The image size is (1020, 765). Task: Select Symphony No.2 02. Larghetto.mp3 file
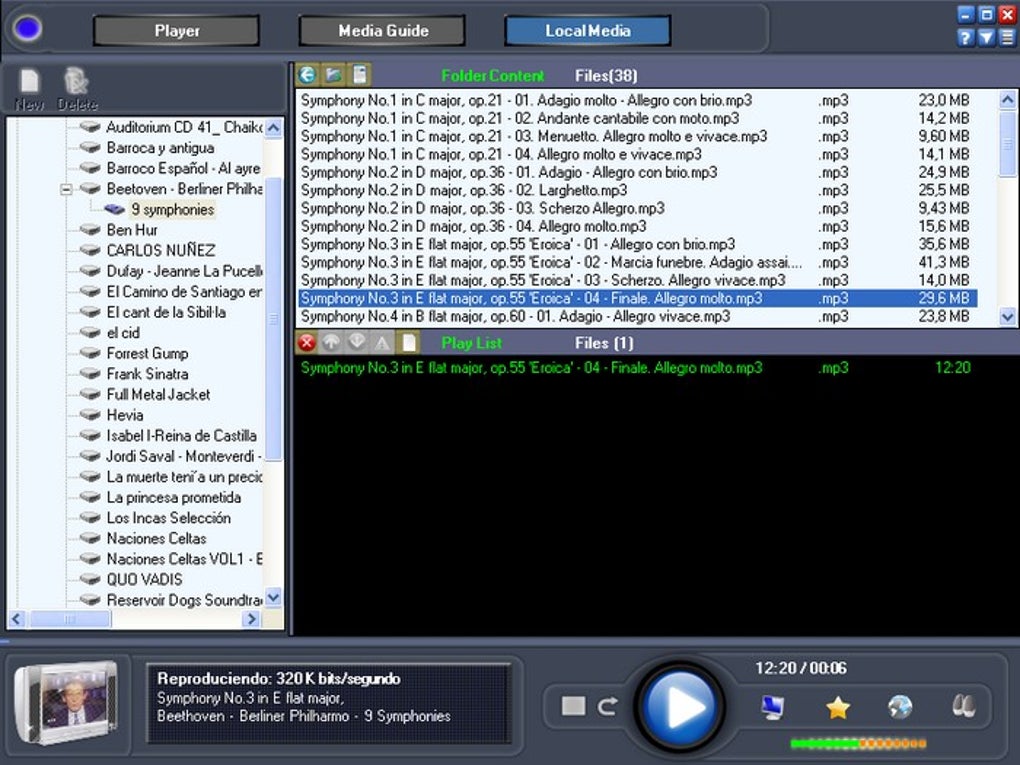click(638, 190)
